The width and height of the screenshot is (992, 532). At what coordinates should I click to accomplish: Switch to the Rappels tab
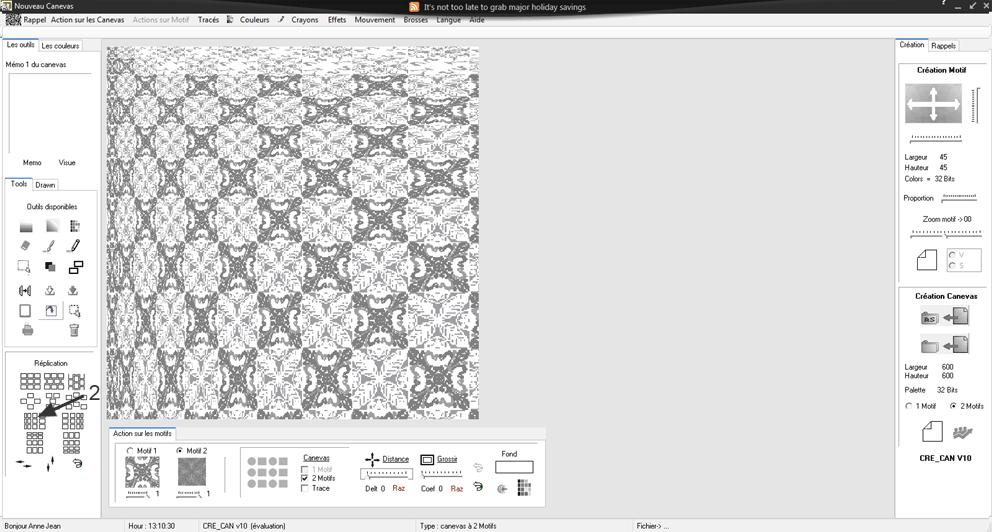click(x=943, y=45)
